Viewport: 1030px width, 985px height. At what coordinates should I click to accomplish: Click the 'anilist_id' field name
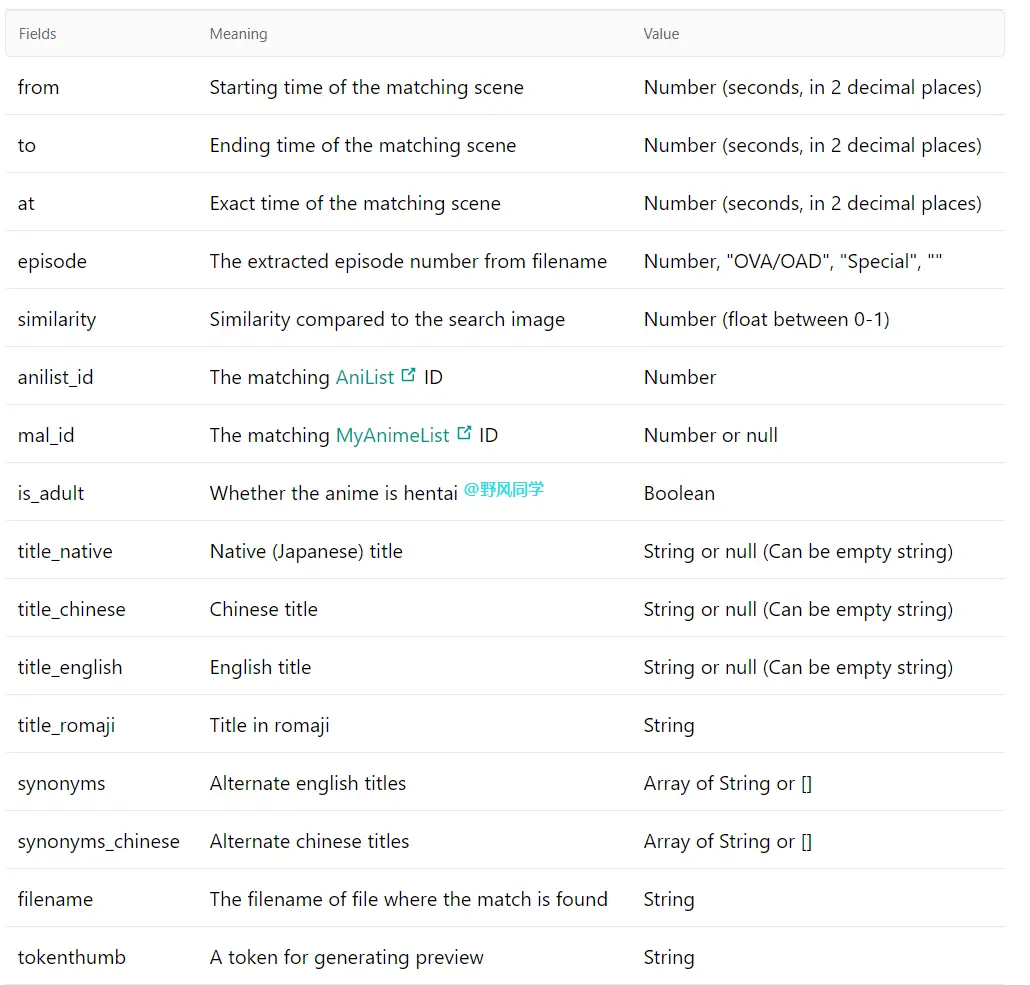click(x=56, y=377)
